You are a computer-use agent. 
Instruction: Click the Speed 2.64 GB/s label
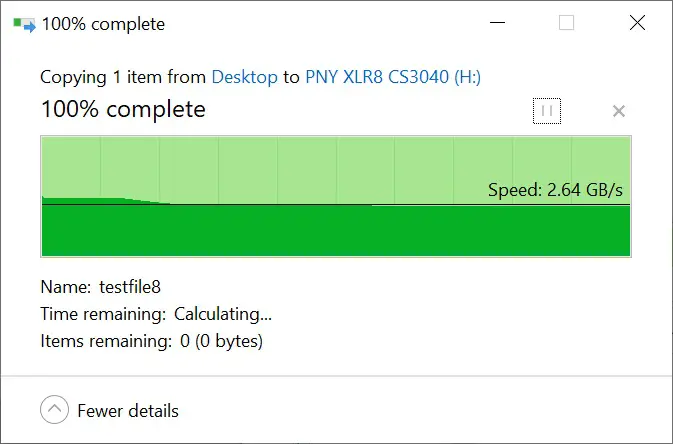(x=555, y=190)
